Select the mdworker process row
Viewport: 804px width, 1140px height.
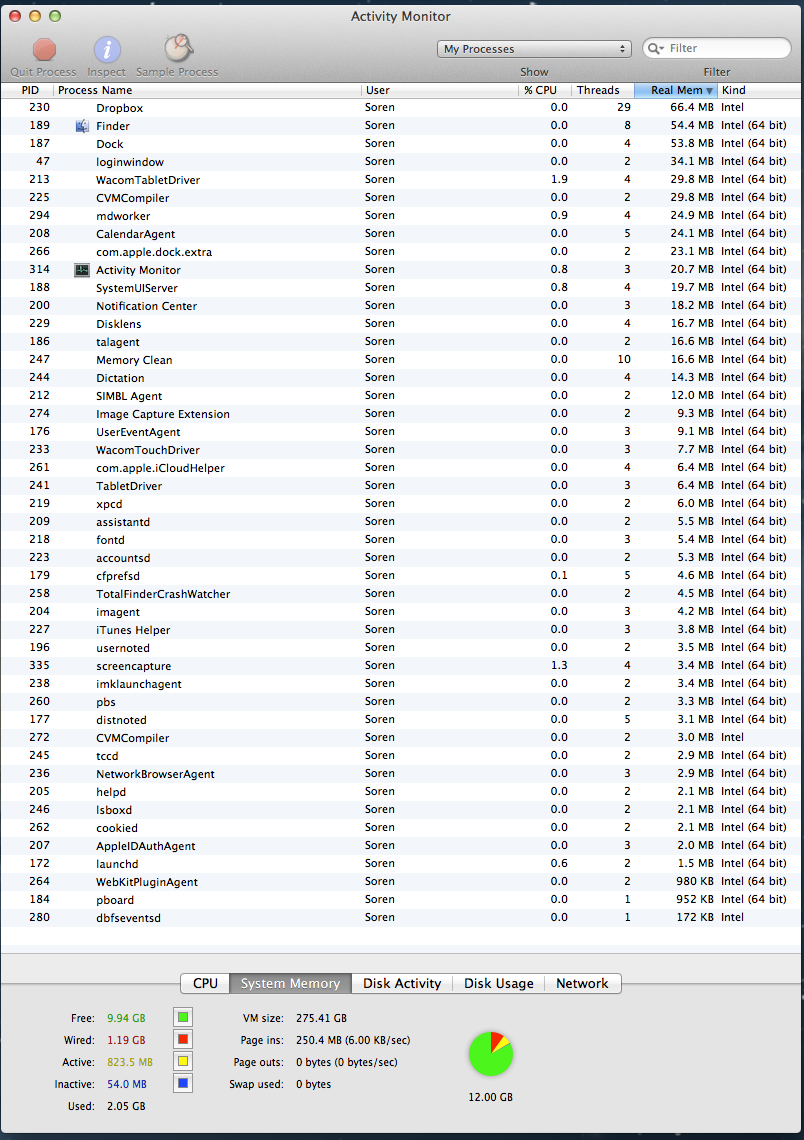[x=402, y=216]
